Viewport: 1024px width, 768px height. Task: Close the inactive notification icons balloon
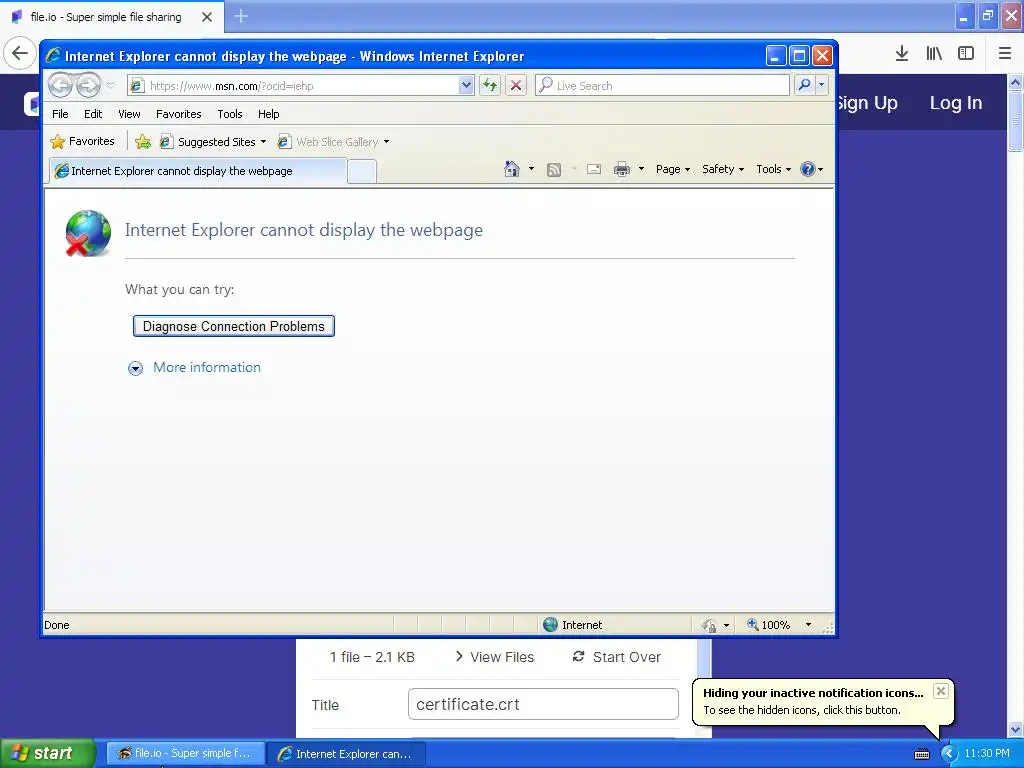[x=940, y=691]
